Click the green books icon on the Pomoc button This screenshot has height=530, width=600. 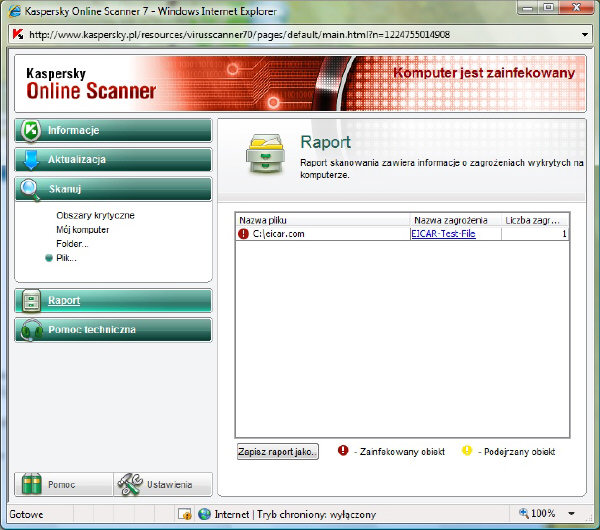point(31,484)
